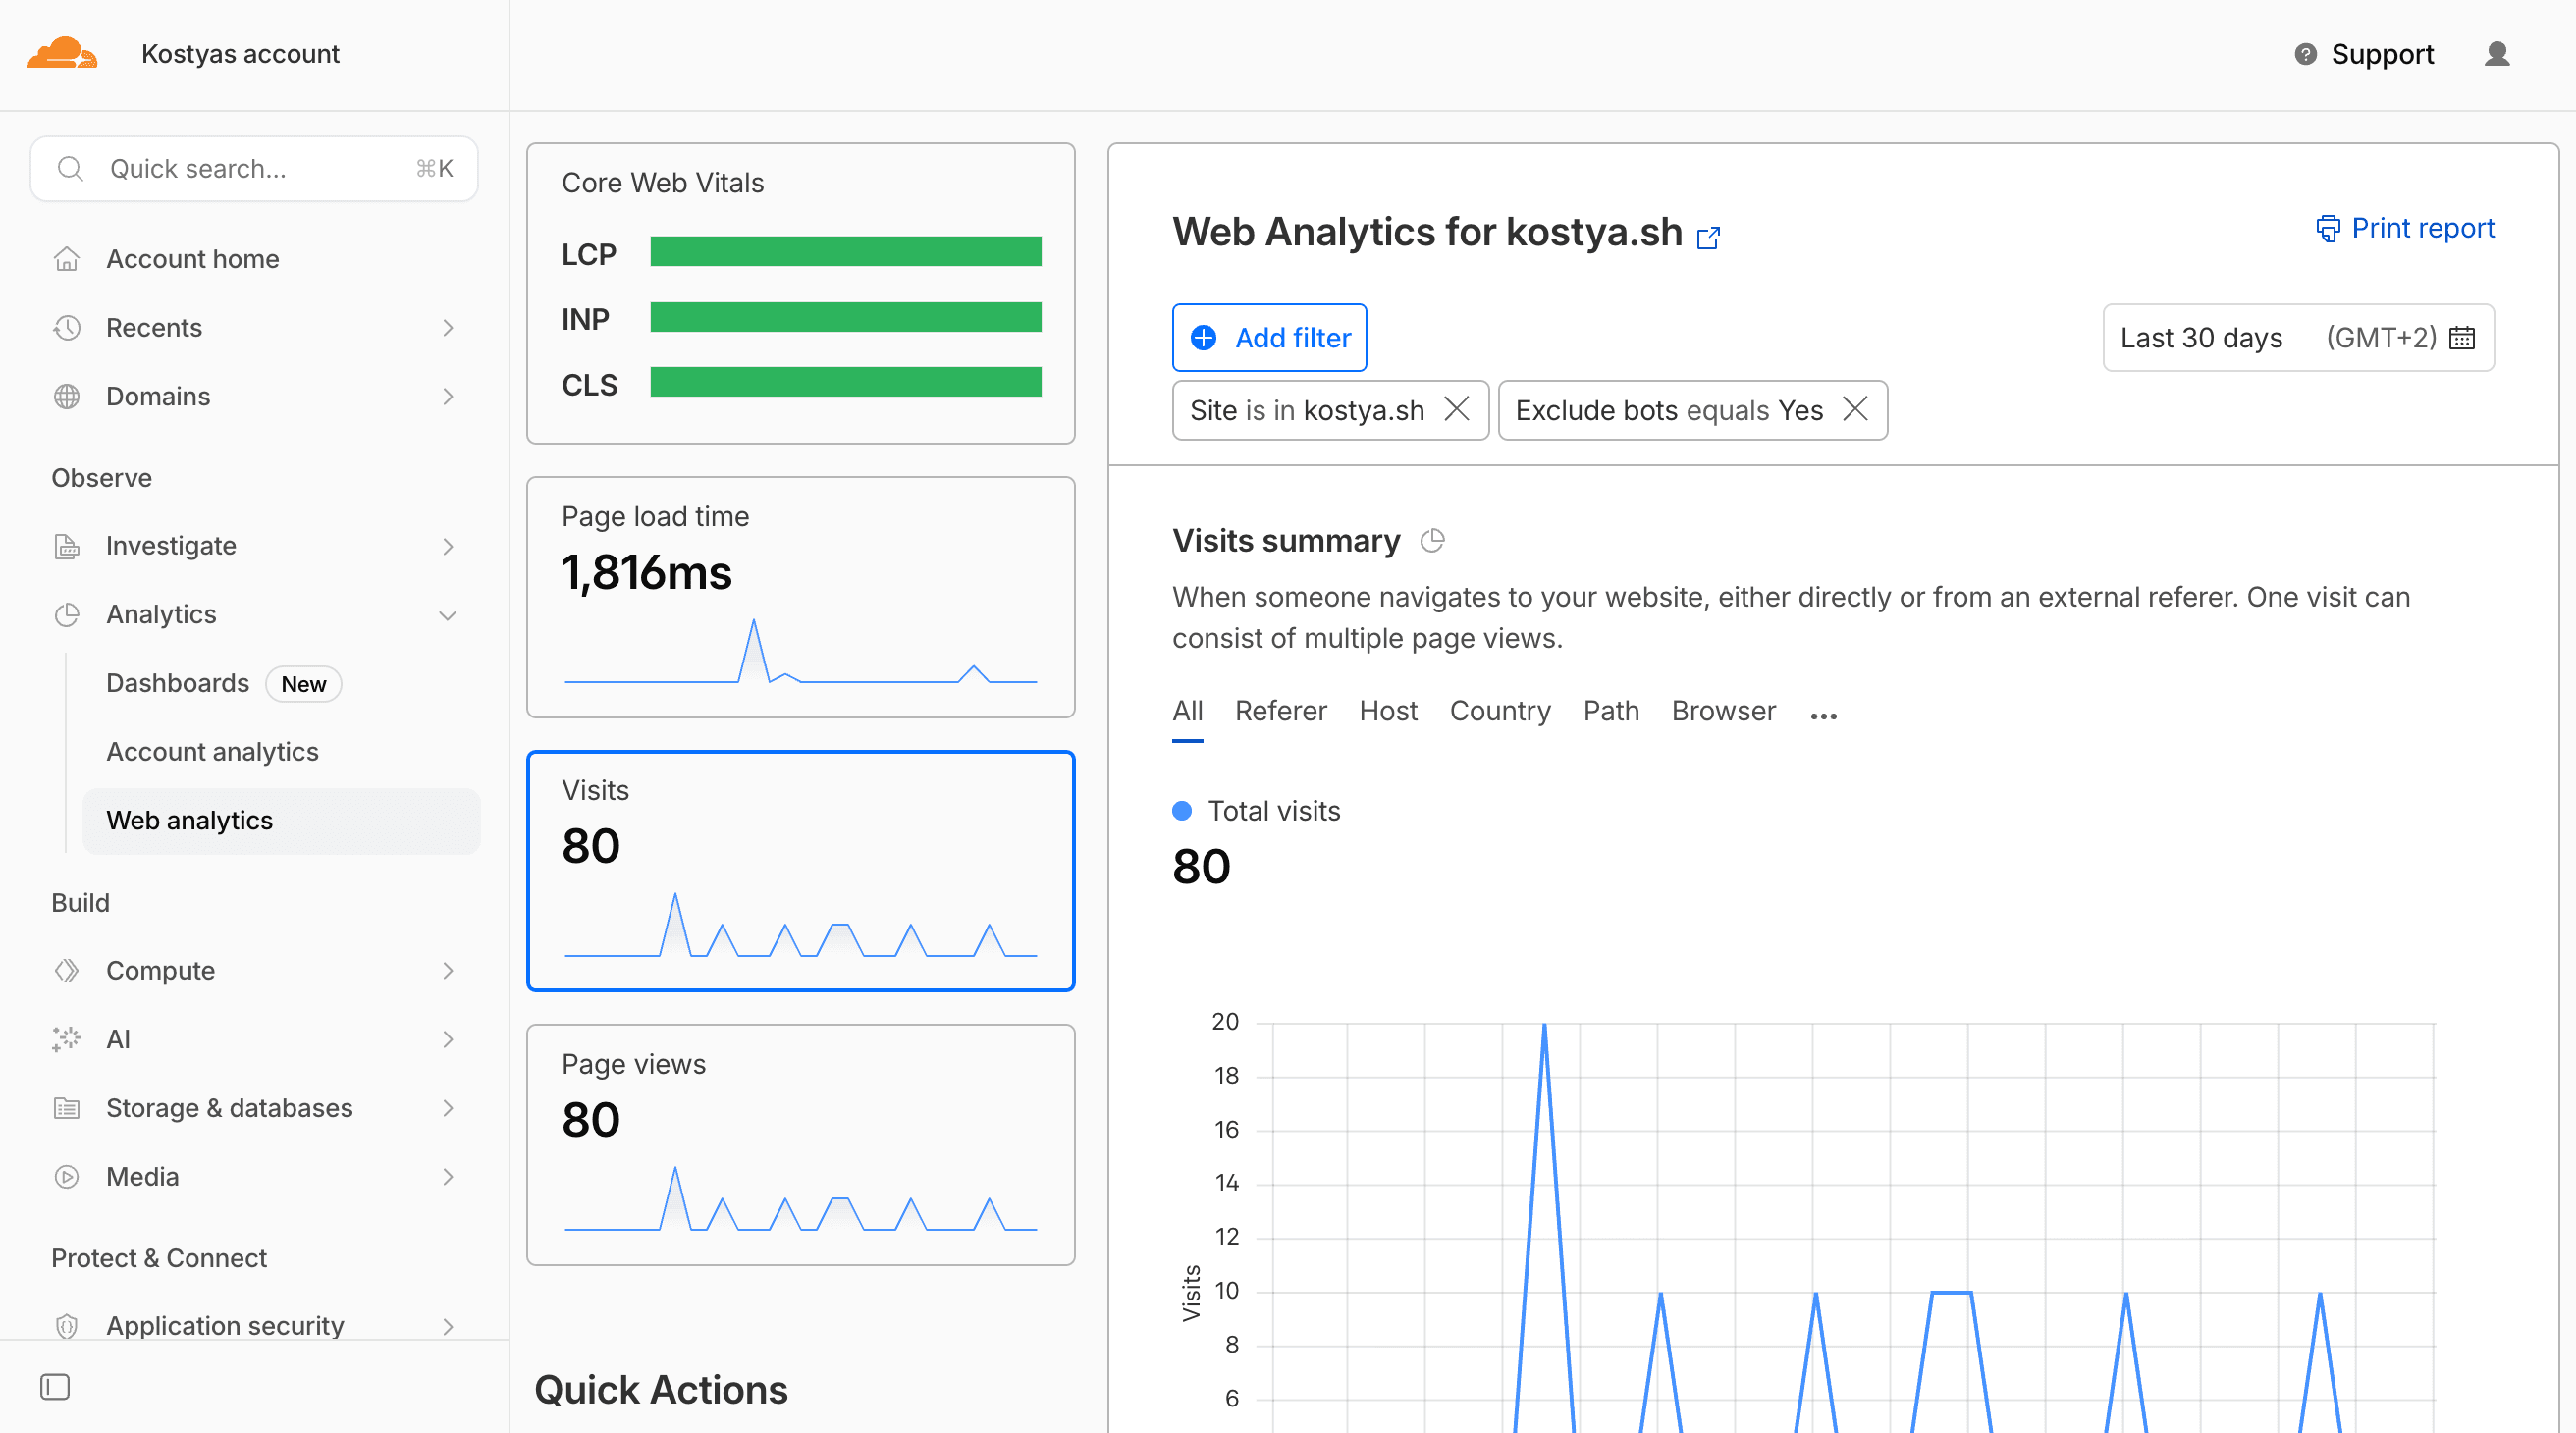The image size is (2576, 1433).
Task: Expand the Compute submenu chevron
Action: 448,971
